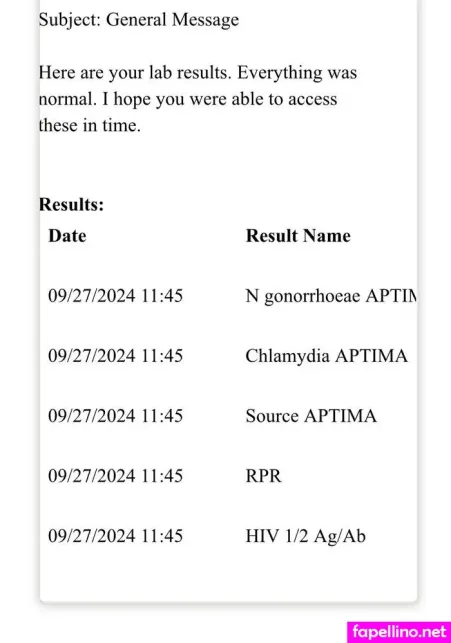
Task: Click the date beside N gonorrhoeae
Action: point(116,296)
